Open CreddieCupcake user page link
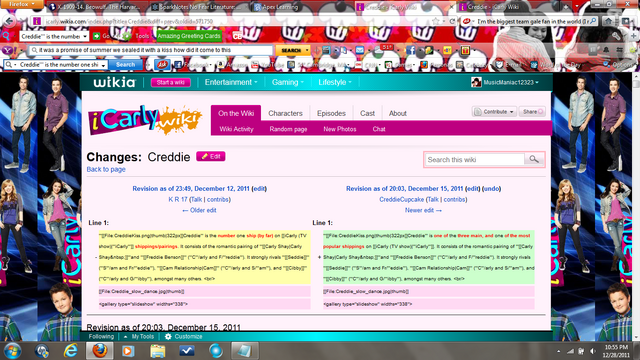This screenshot has height=360, width=640. coord(402,200)
